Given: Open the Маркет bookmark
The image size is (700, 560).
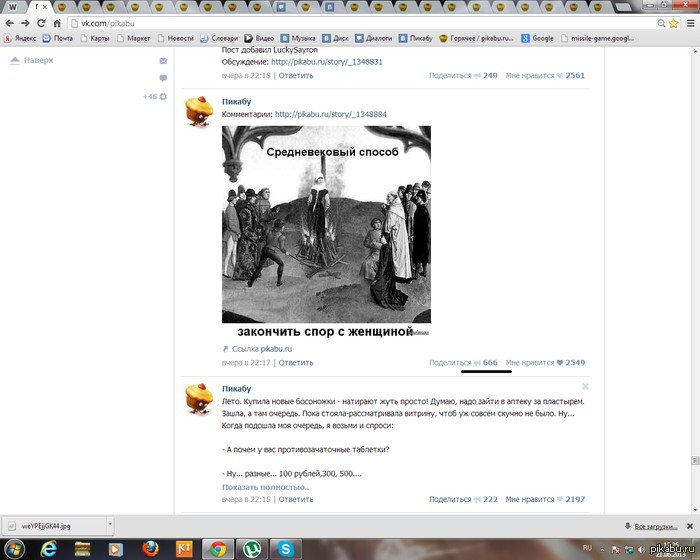Looking at the screenshot, I should [133, 38].
